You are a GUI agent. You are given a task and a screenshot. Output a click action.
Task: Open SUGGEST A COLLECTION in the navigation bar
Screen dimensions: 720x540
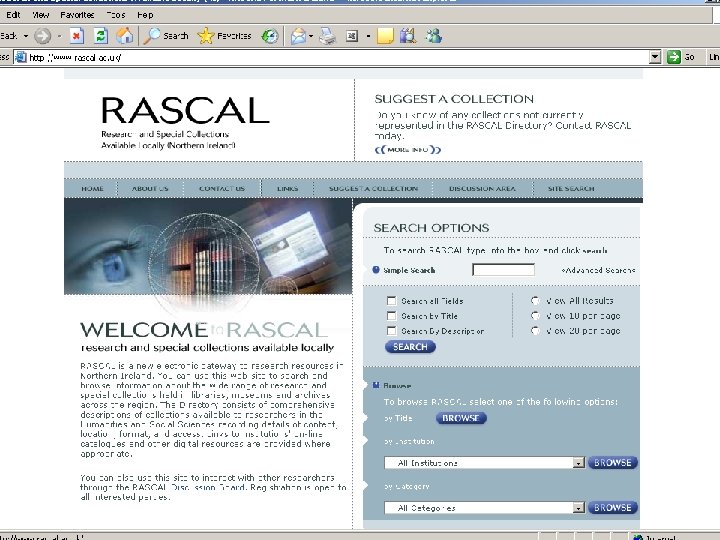coord(373,189)
